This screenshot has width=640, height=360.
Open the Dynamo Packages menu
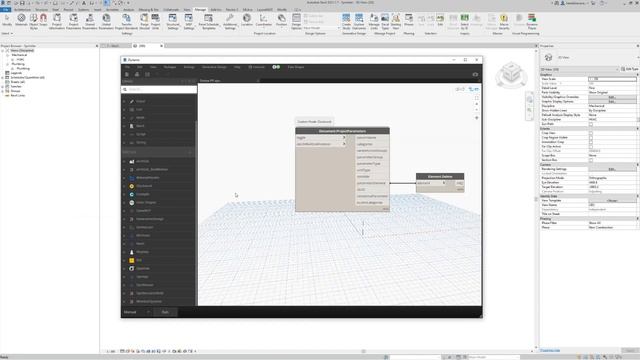coord(170,67)
